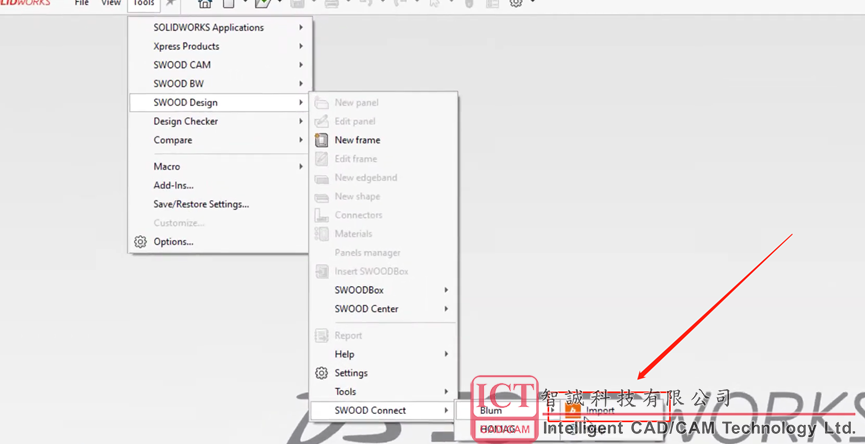
Task: Select the SWOOD Connect entry
Action: click(x=383, y=410)
